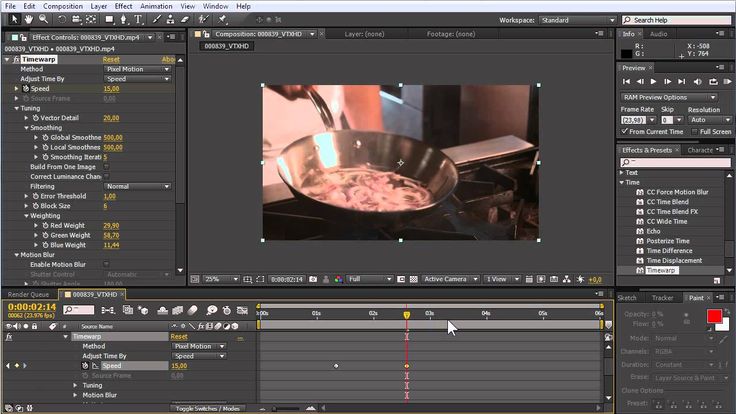
Task: Play the composition preview
Action: 653,82
